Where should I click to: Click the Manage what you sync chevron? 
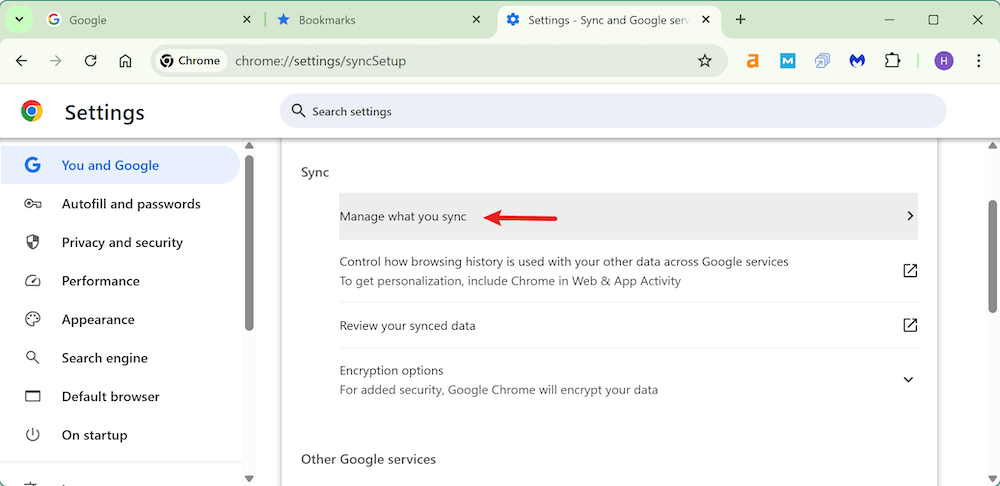910,216
